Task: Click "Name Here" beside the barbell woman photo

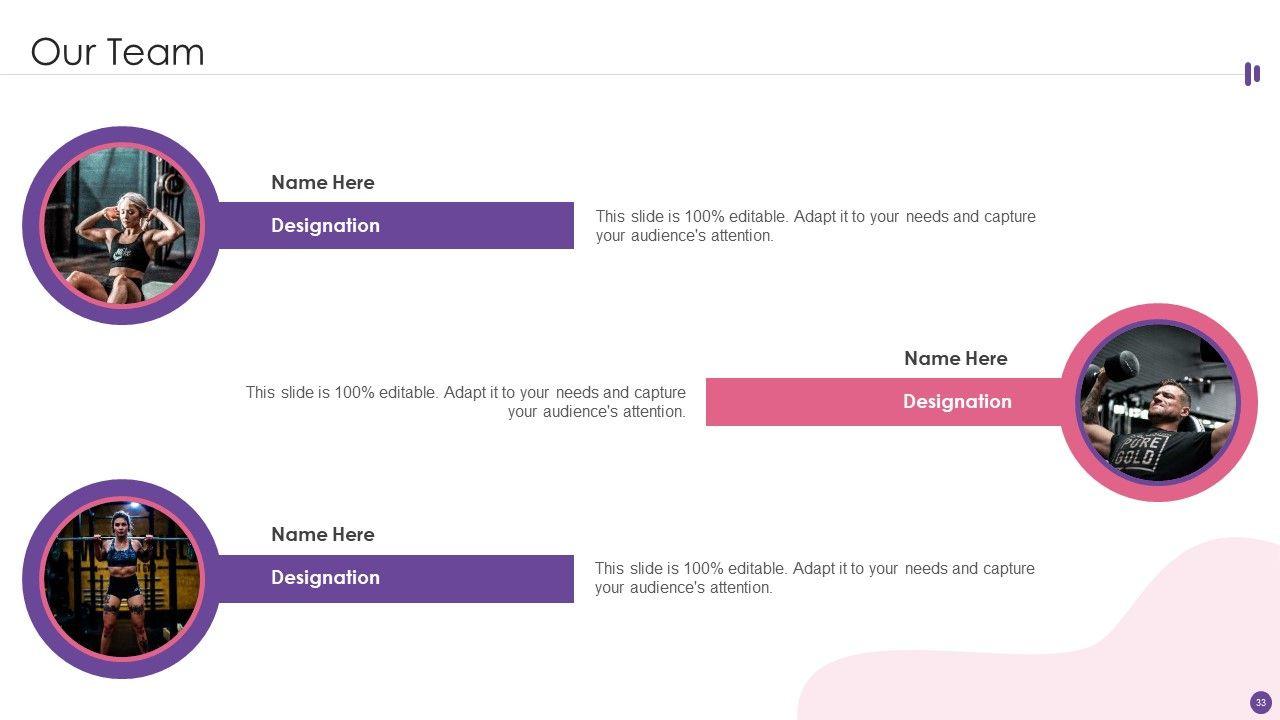Action: tap(323, 535)
